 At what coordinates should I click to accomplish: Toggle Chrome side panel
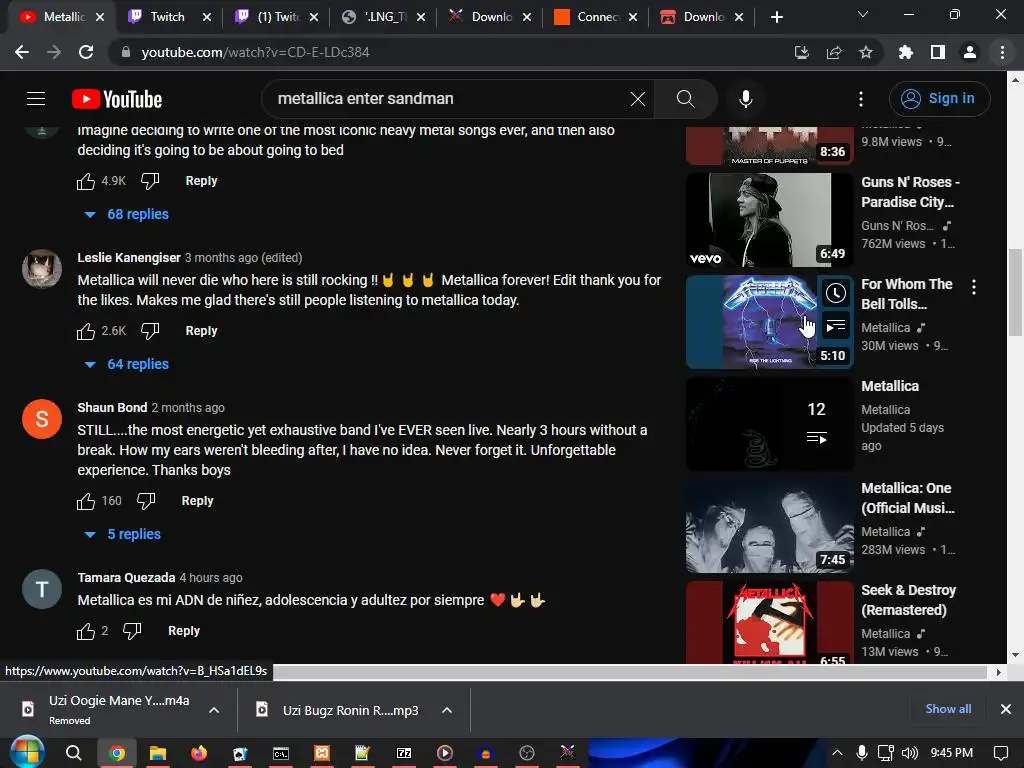[938, 52]
